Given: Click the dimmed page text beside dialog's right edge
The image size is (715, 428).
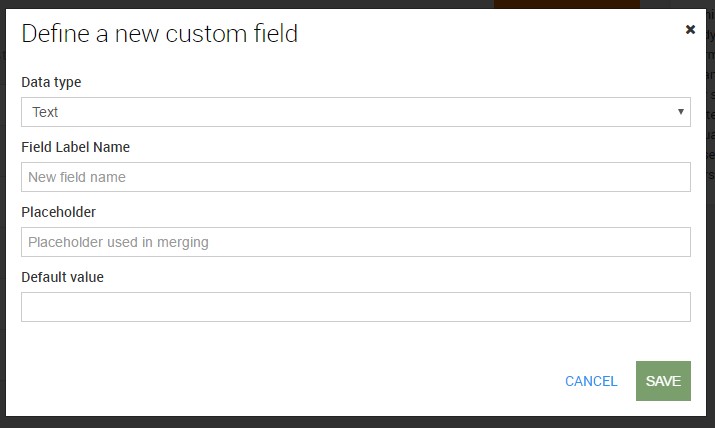Looking at the screenshot, I should point(710,91).
